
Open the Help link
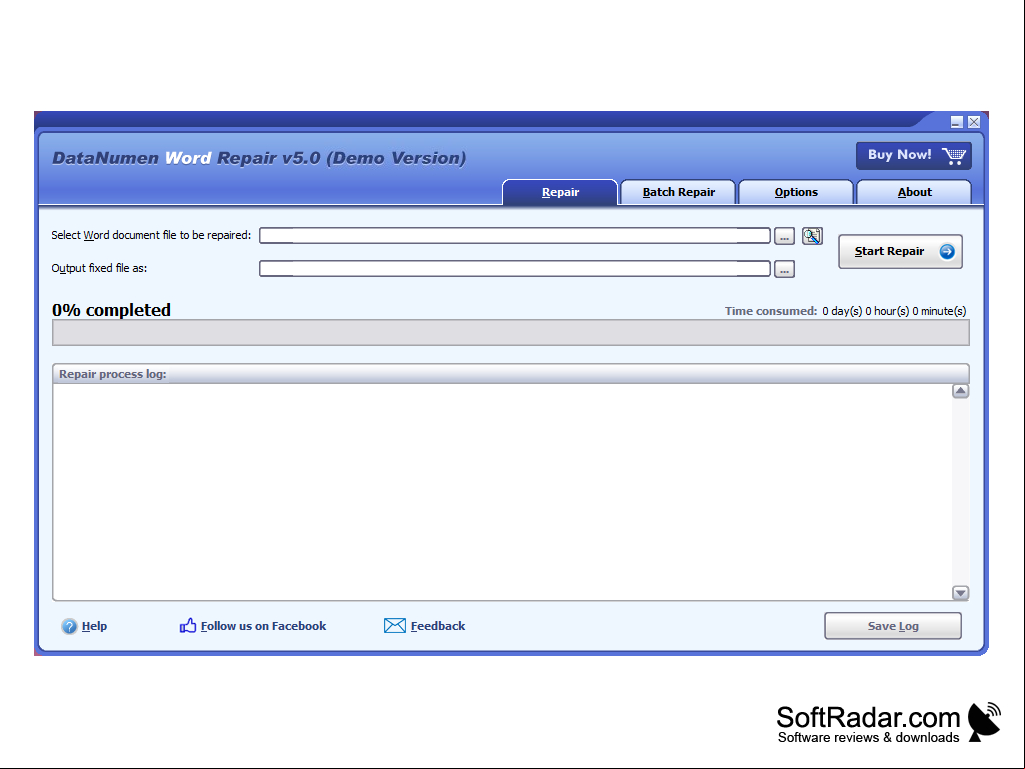(94, 626)
